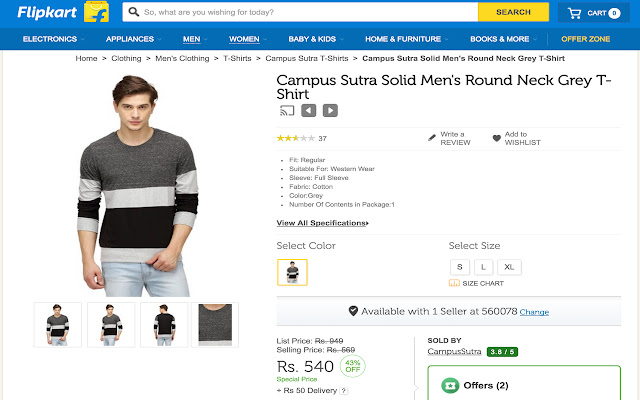Expand the BABY & KIDS menu
The height and width of the screenshot is (400, 640).
316,39
